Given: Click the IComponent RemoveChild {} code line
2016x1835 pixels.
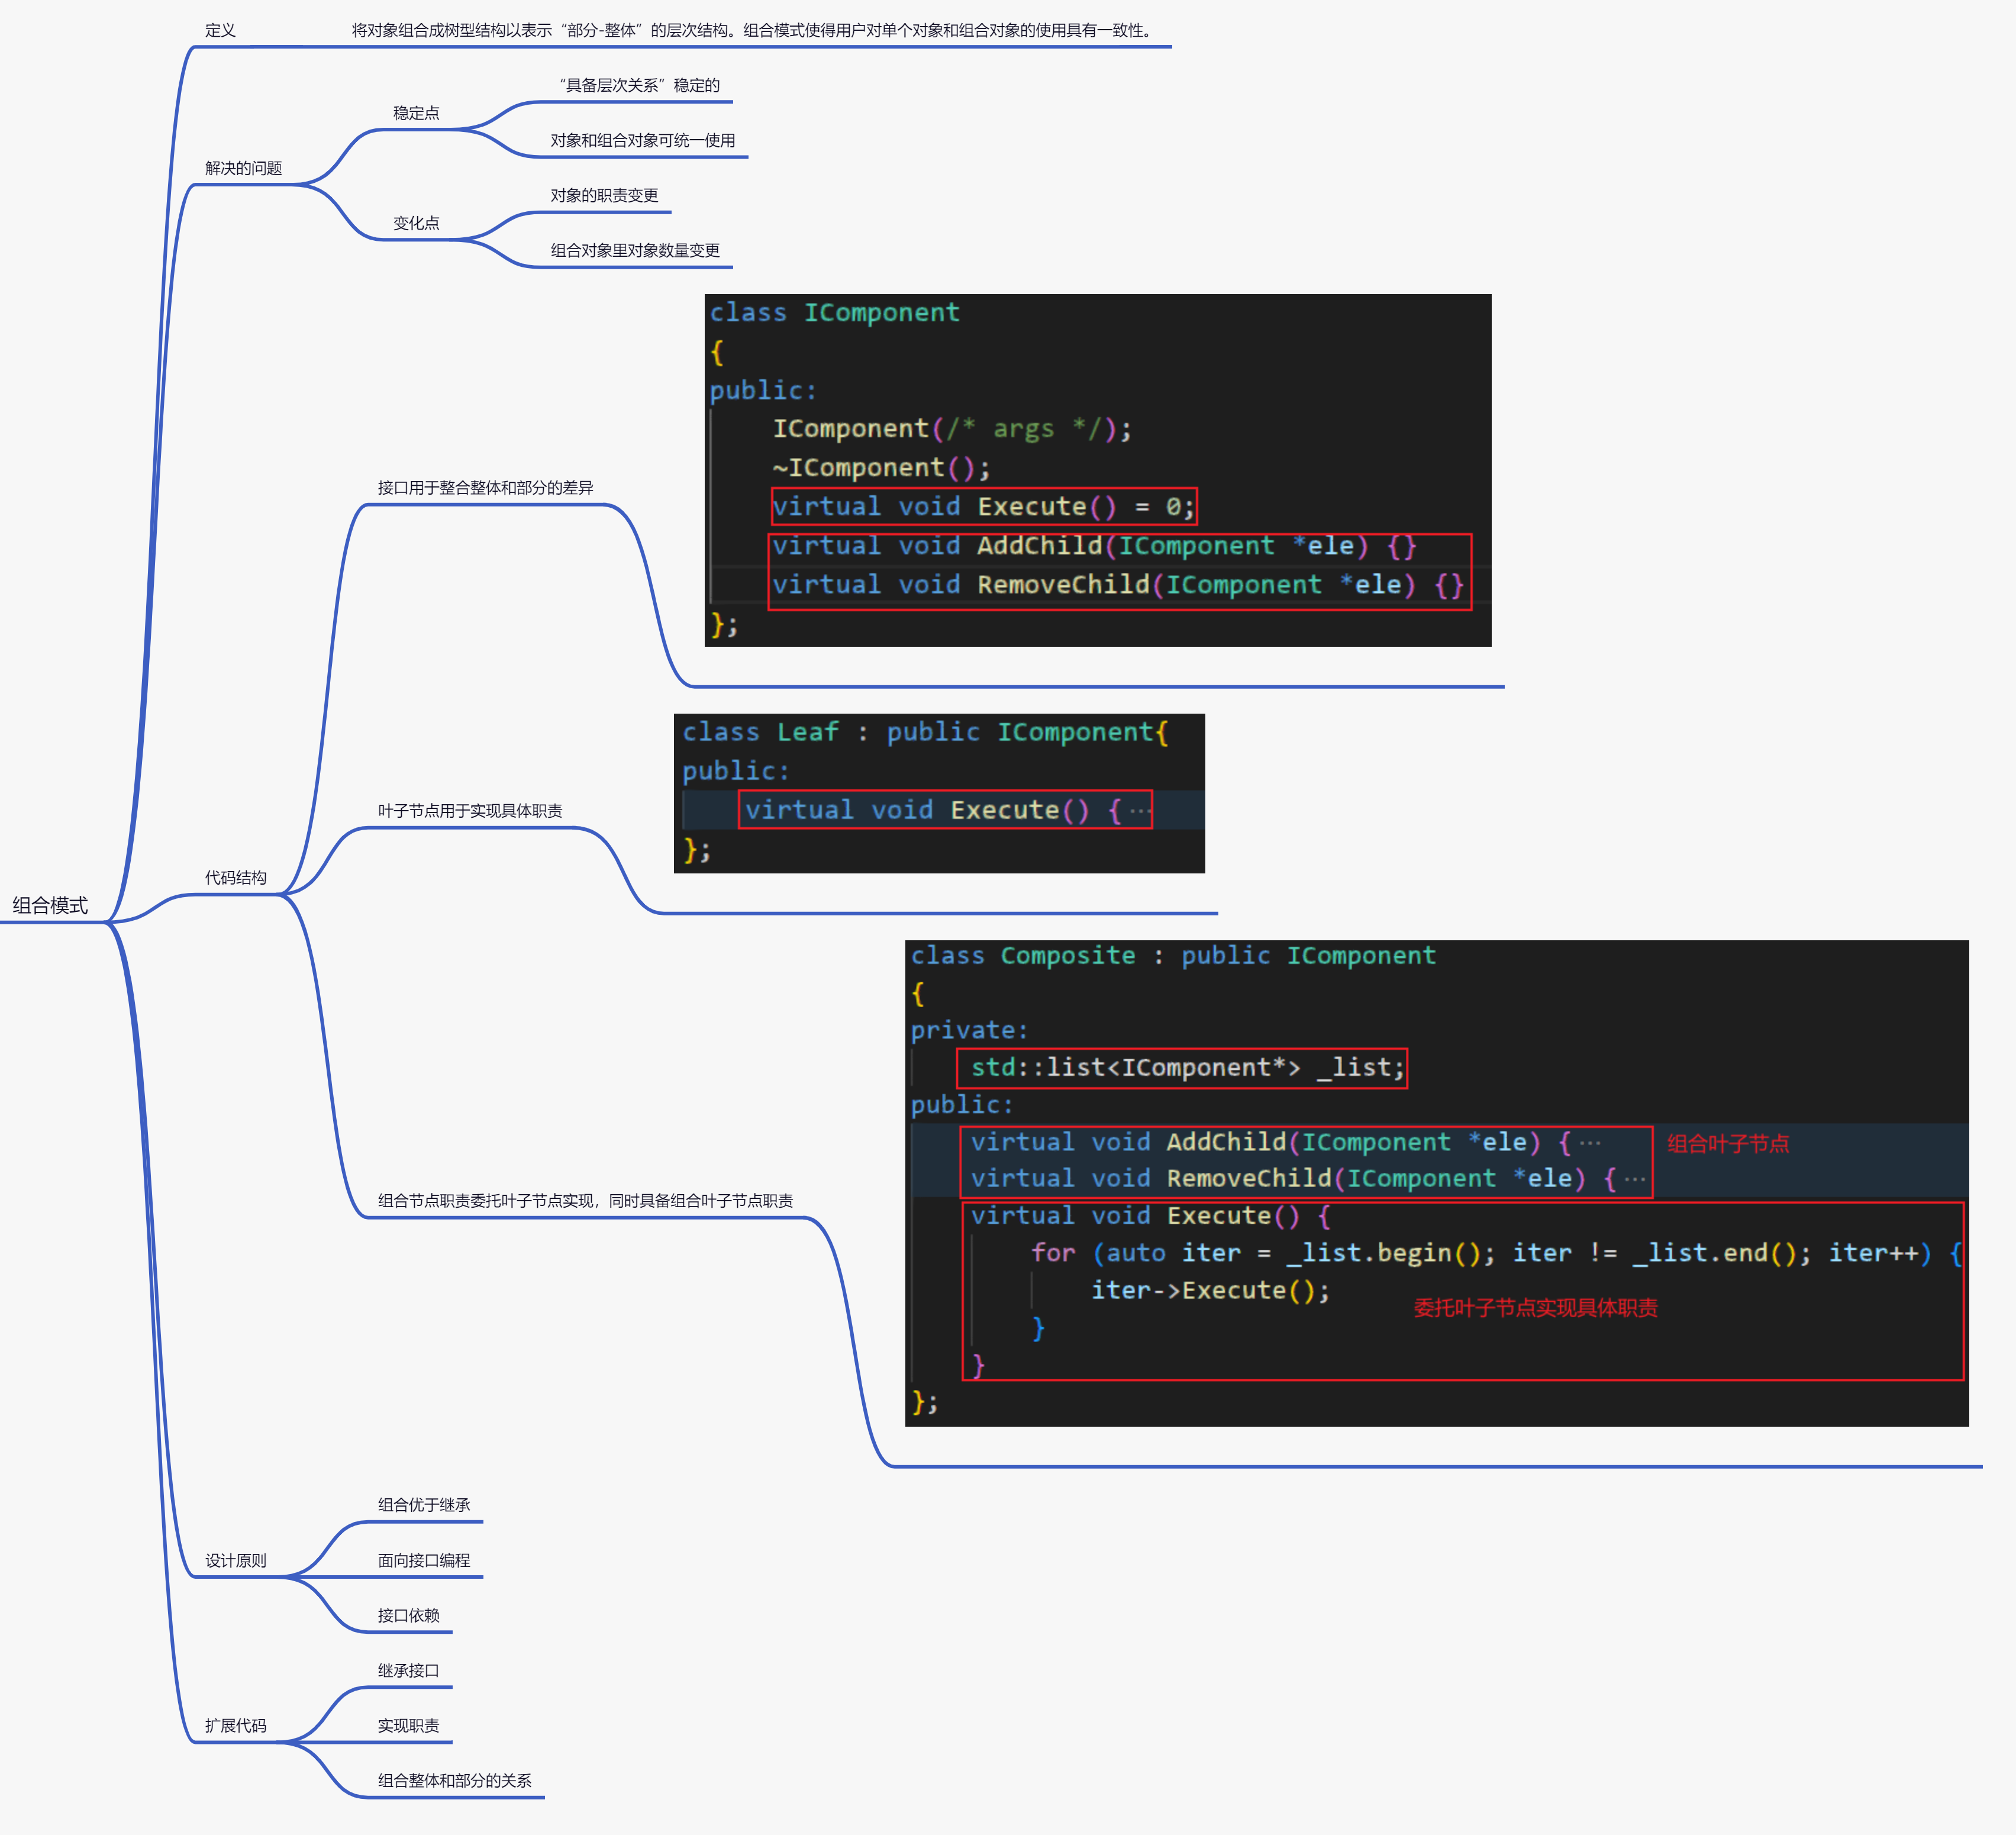Looking at the screenshot, I should pyautogui.click(x=1118, y=585).
